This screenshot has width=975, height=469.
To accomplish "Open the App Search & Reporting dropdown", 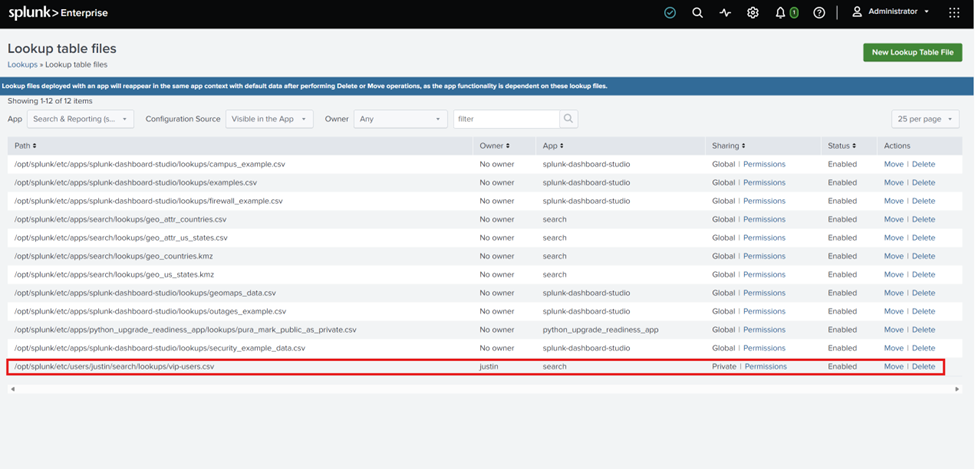I will click(80, 119).
